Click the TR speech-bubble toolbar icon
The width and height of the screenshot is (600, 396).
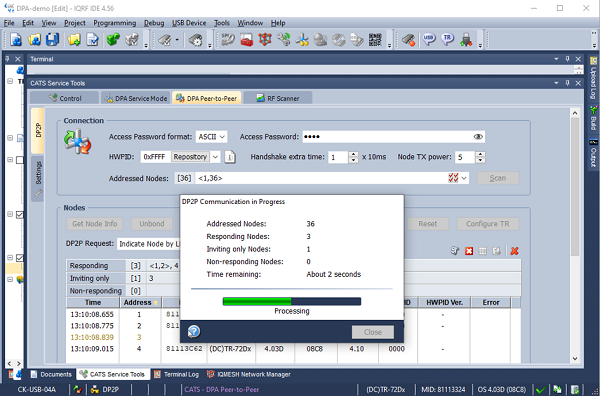[447, 39]
